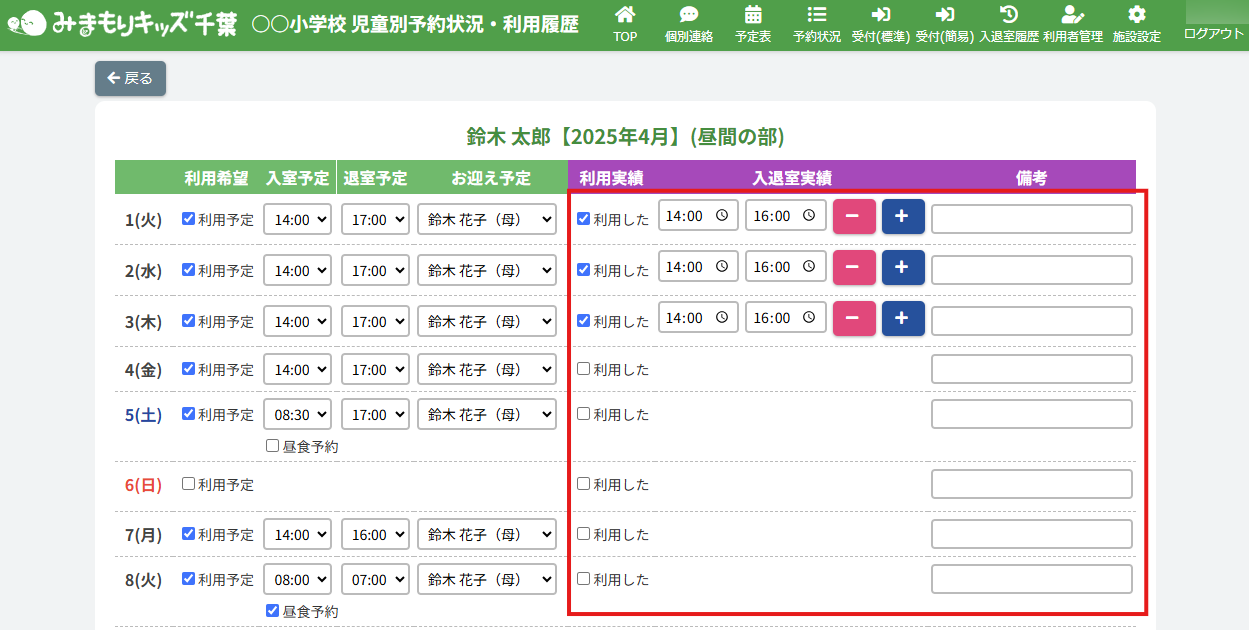Open the 予定表 calendar icon
The image size is (1249, 630).
[x=753, y=15]
